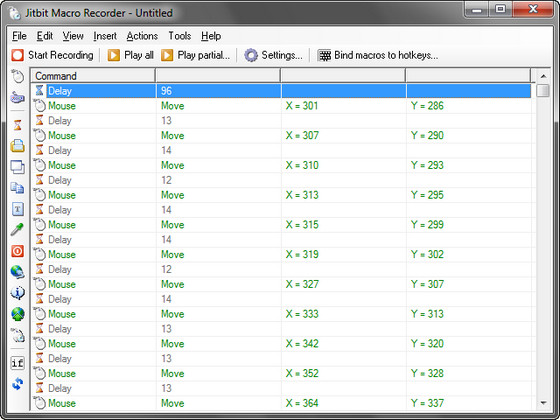The image size is (560, 420).
Task: Click the play macro file sidebar icon
Action: click(x=17, y=335)
